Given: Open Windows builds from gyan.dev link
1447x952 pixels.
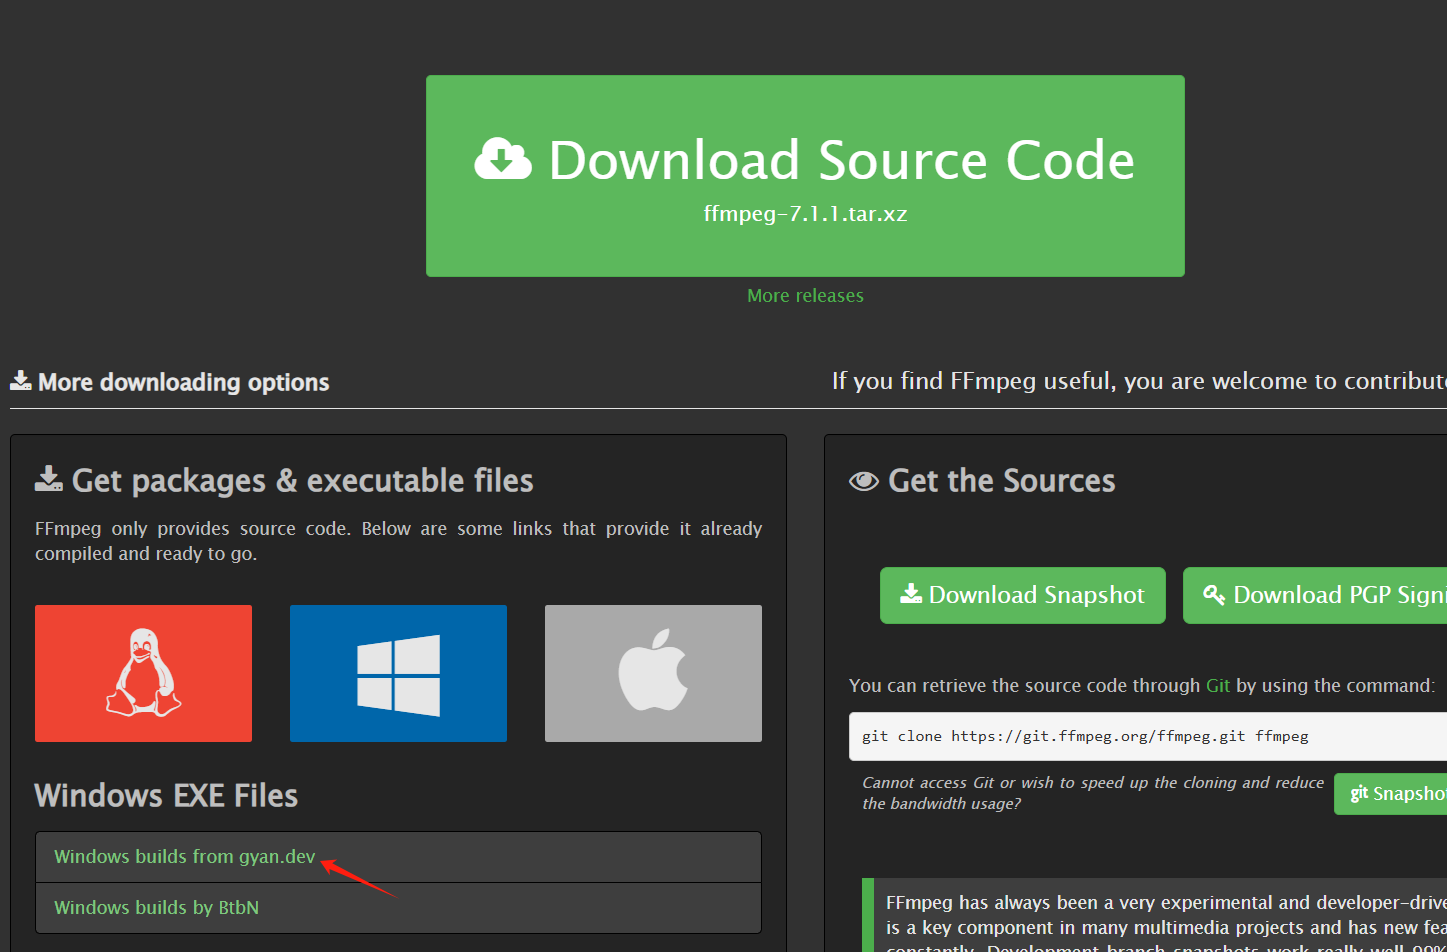Looking at the screenshot, I should [184, 857].
